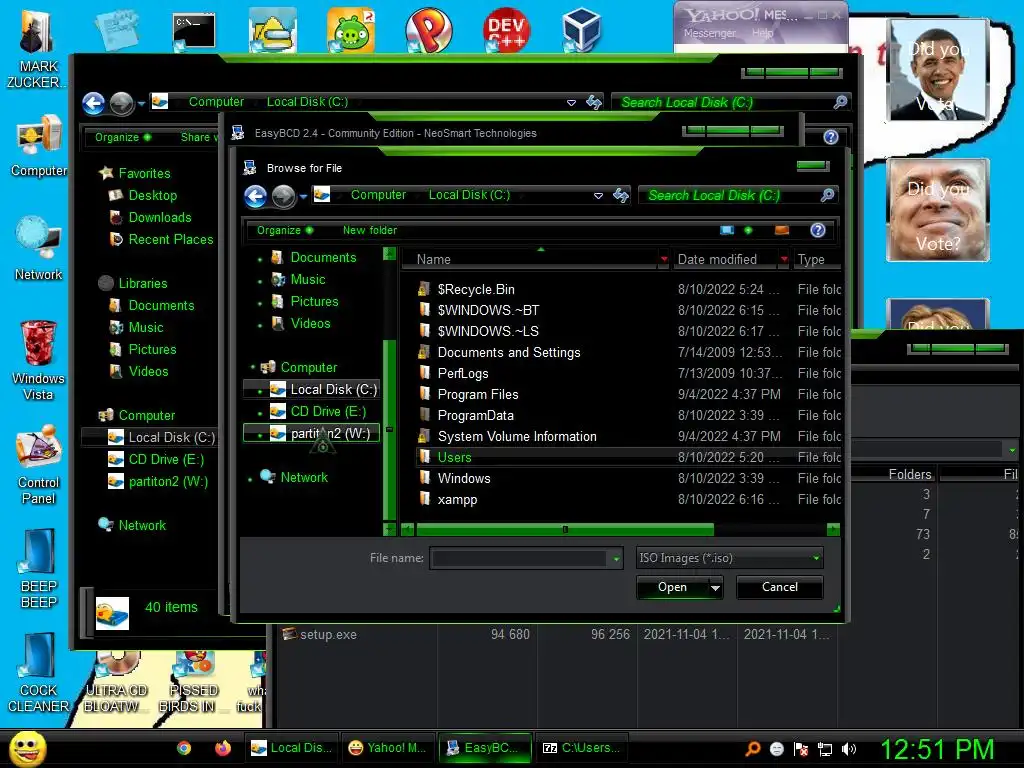Open File name history dropdown arrow
This screenshot has width=1024, height=768.
(x=616, y=559)
